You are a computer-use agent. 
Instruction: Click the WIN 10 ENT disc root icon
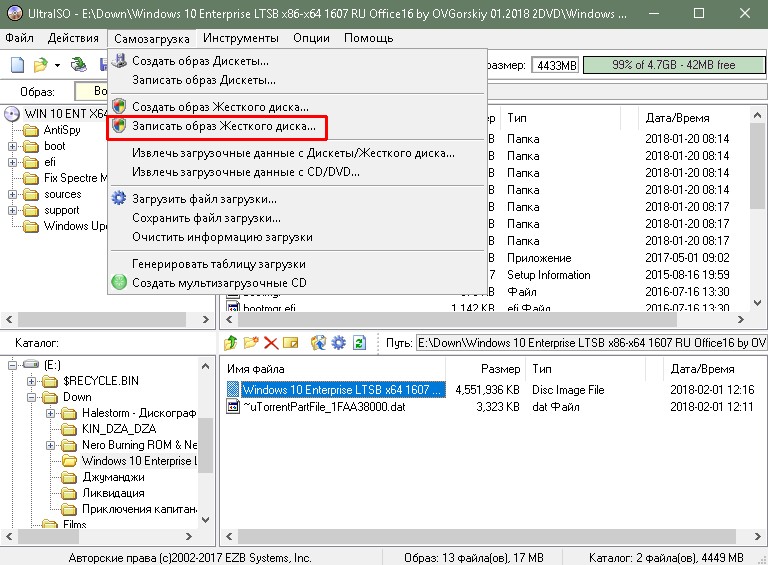[12, 114]
